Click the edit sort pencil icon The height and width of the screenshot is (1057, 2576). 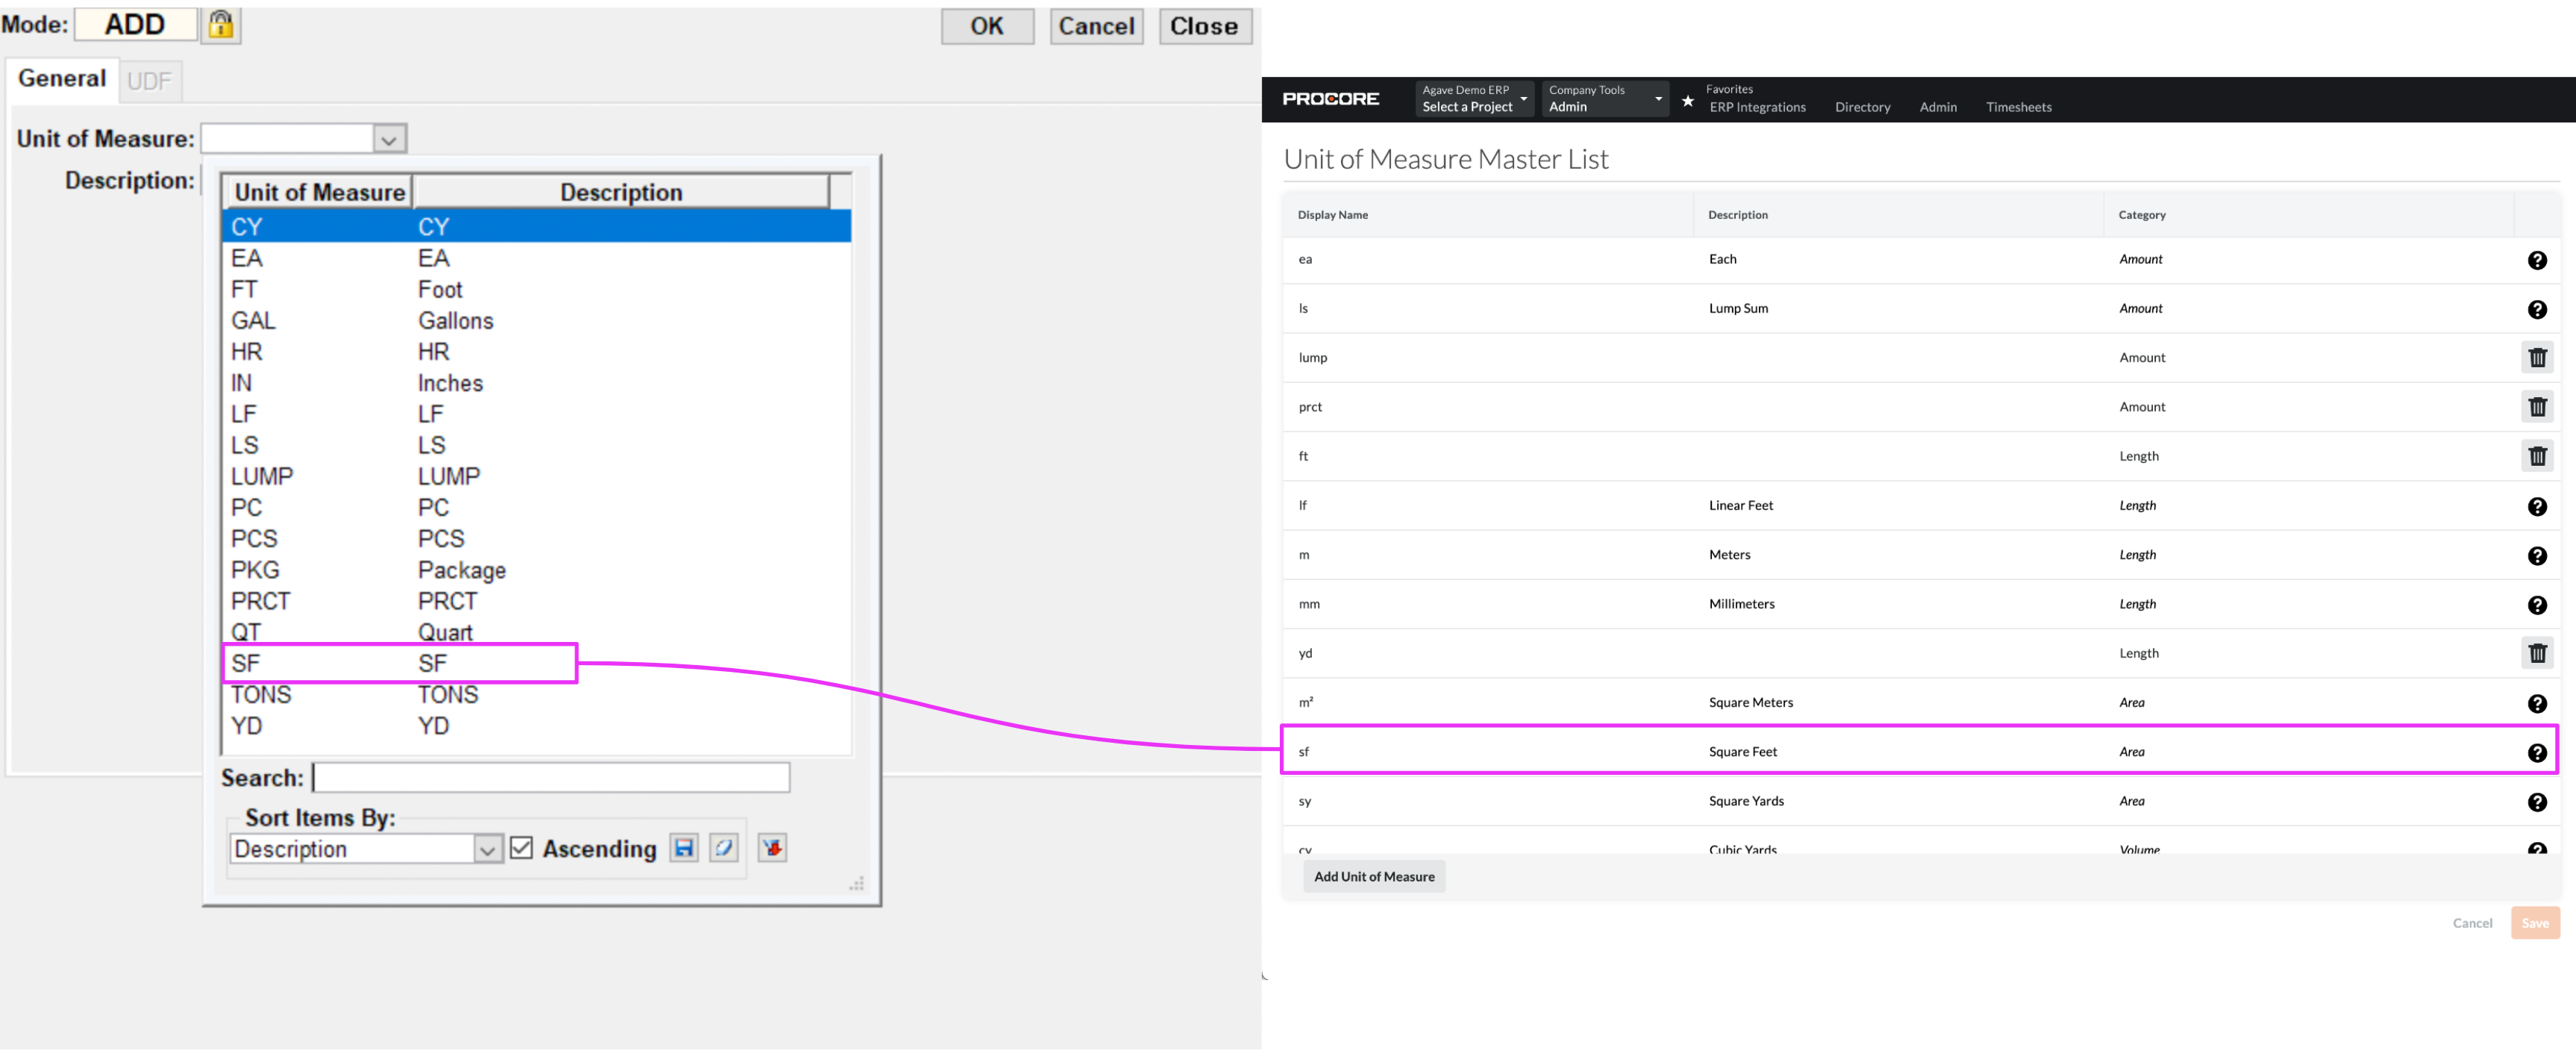(724, 848)
